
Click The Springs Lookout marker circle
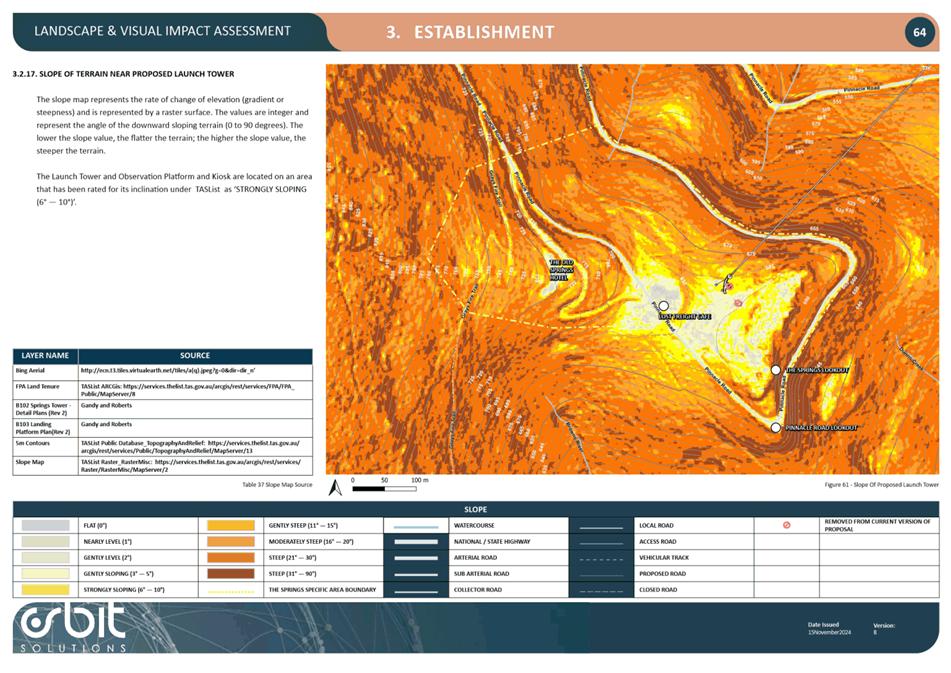click(x=776, y=370)
